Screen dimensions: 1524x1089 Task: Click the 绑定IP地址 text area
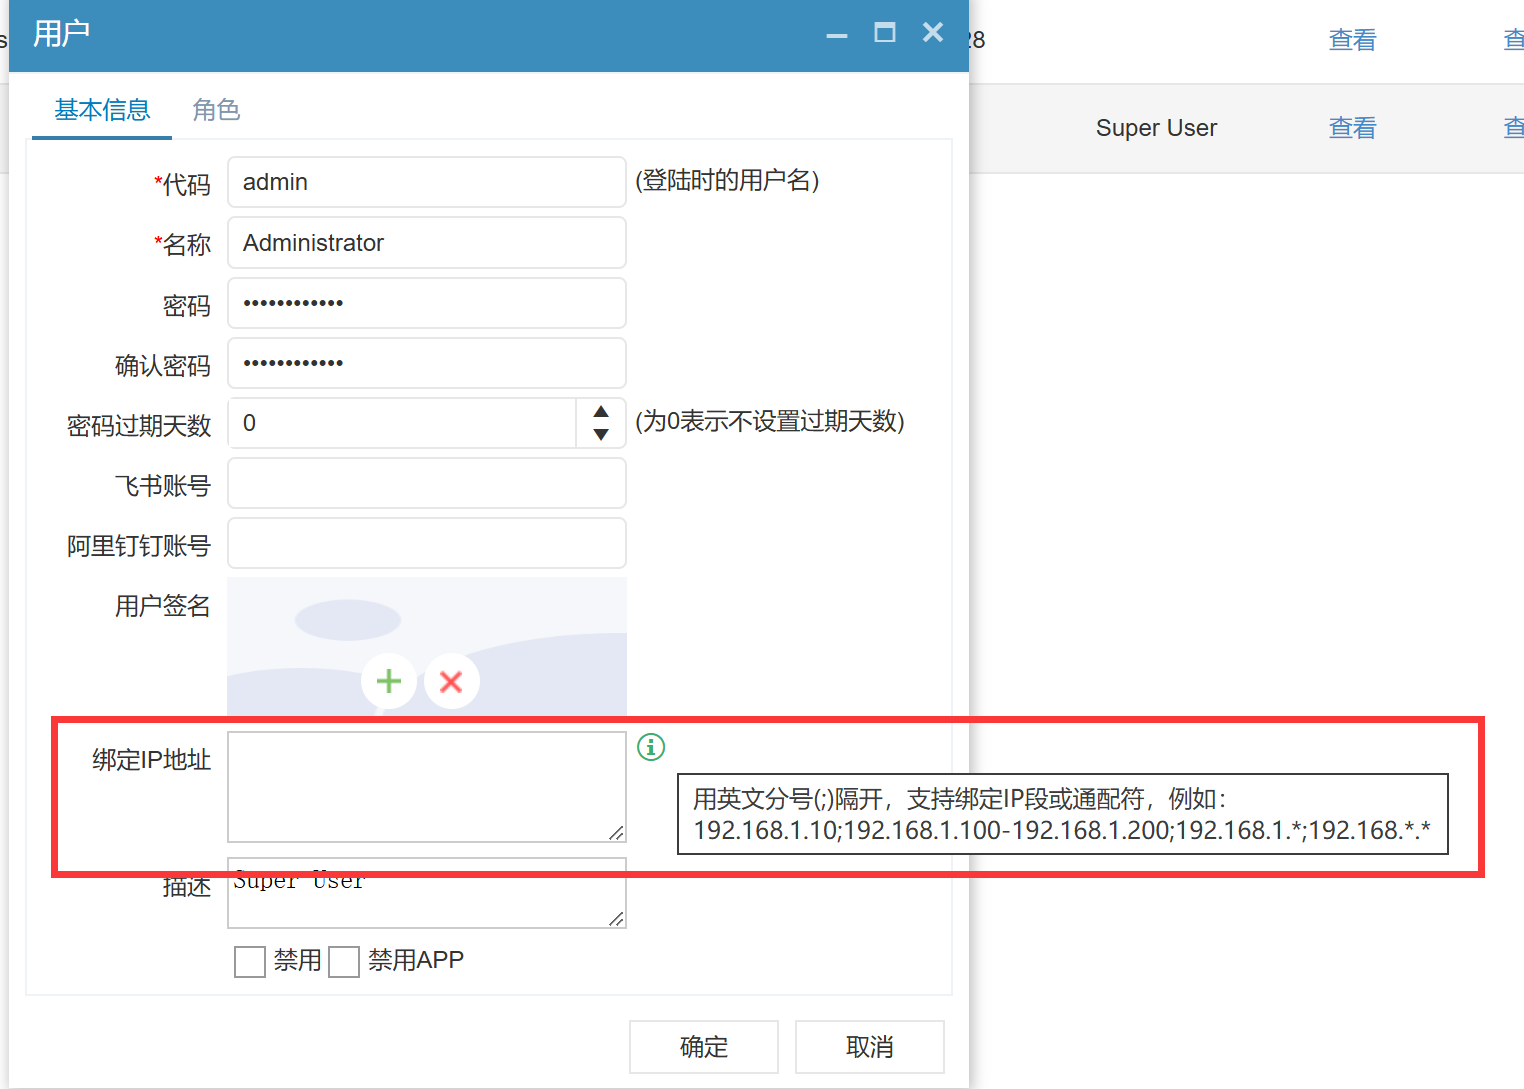(x=427, y=787)
